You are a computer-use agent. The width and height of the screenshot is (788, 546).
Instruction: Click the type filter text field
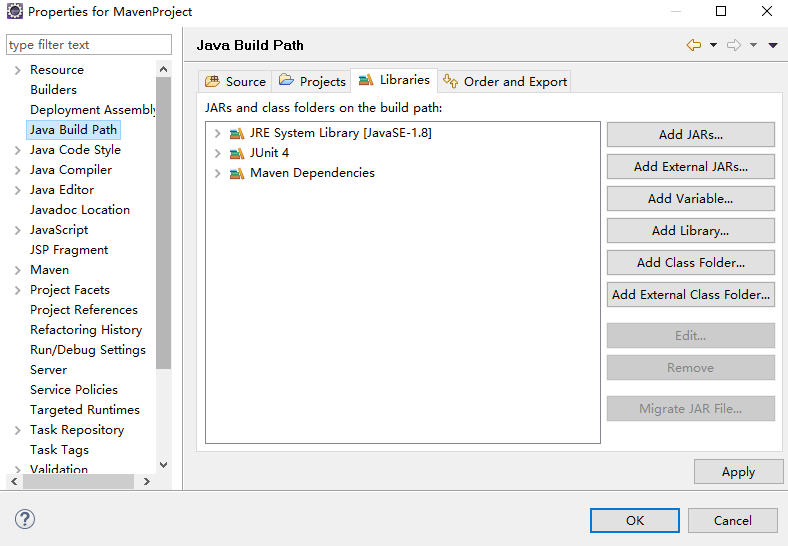pyautogui.click(x=89, y=45)
